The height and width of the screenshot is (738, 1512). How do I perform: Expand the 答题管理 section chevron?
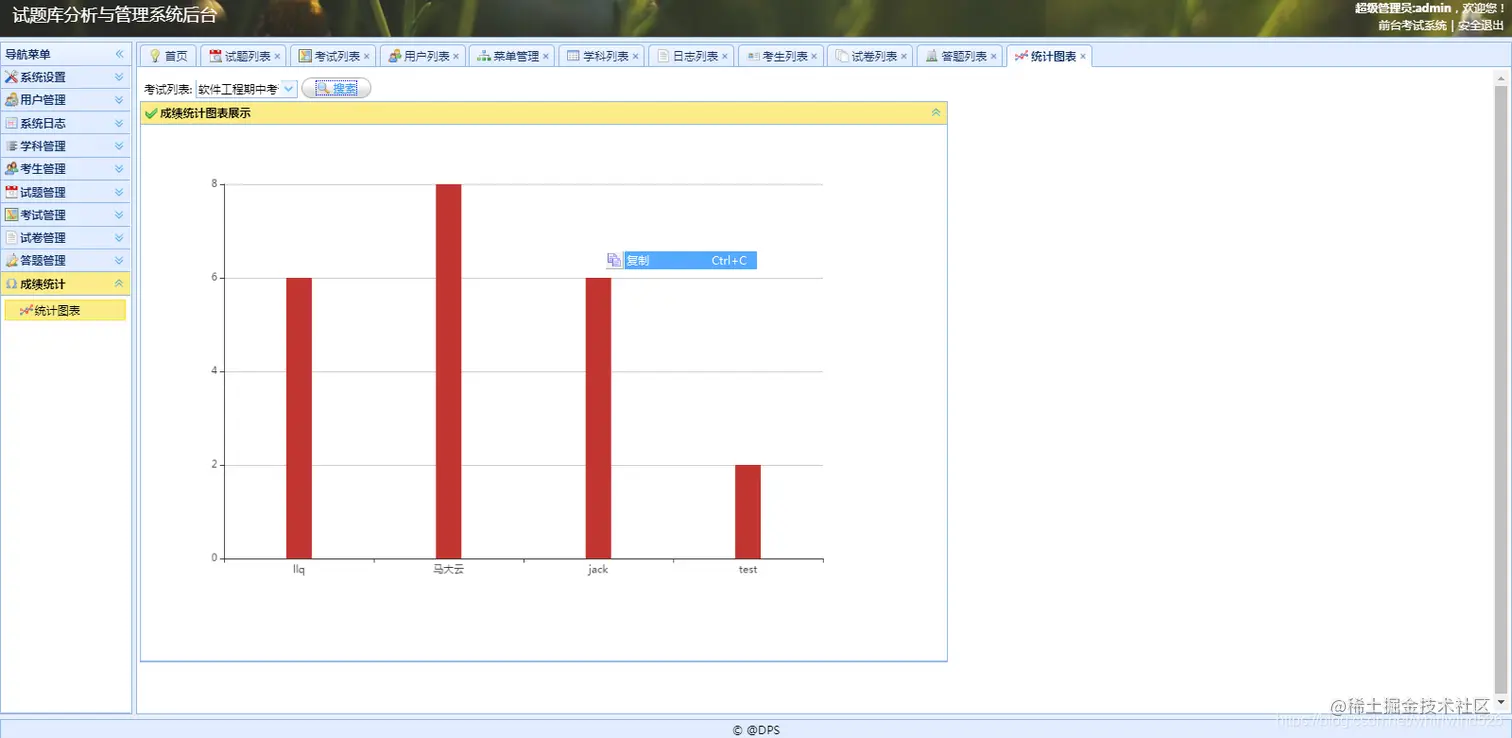point(119,261)
